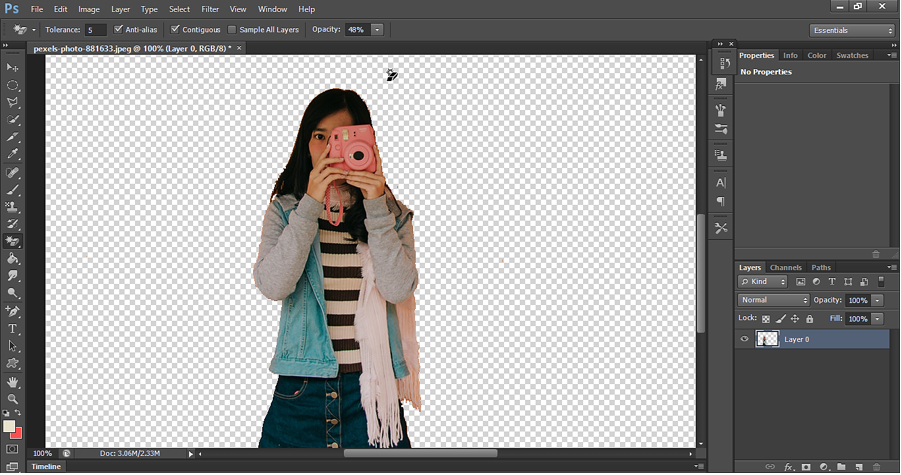Click the foreground color swatch
Viewport: 901px width, 475px height.
click(x=9, y=426)
